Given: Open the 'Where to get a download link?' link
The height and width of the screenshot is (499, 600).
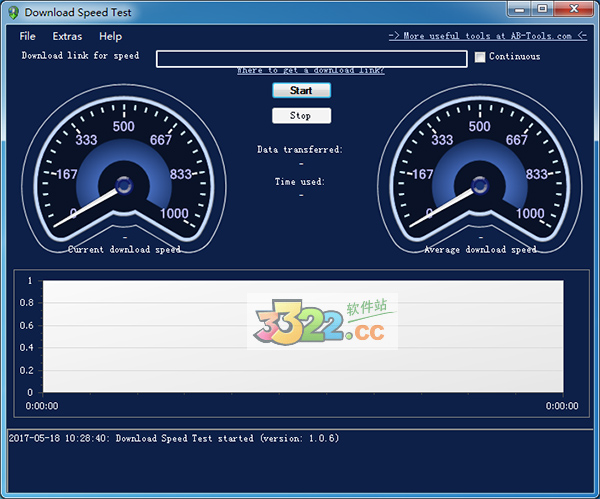Looking at the screenshot, I should click(310, 71).
